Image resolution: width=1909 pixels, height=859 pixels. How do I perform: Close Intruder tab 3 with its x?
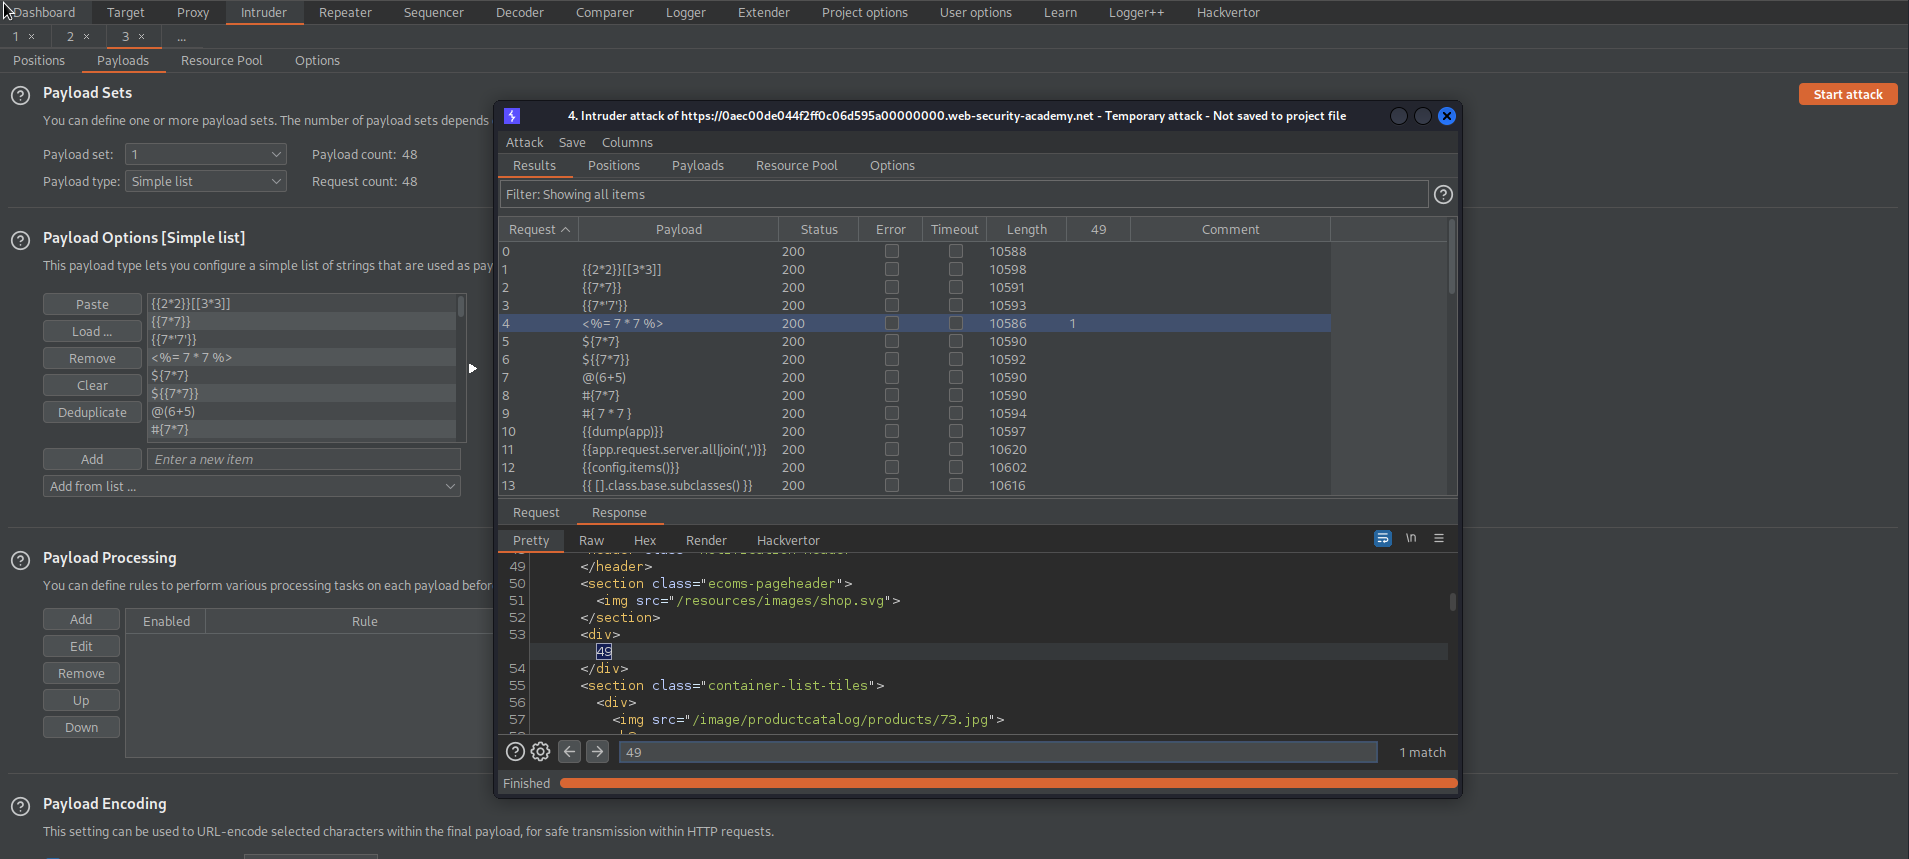[141, 37]
